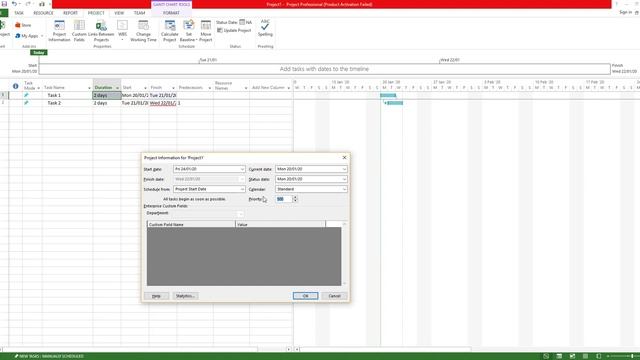The height and width of the screenshot is (360, 640).
Task: Open the WBS menu
Action: [122, 29]
